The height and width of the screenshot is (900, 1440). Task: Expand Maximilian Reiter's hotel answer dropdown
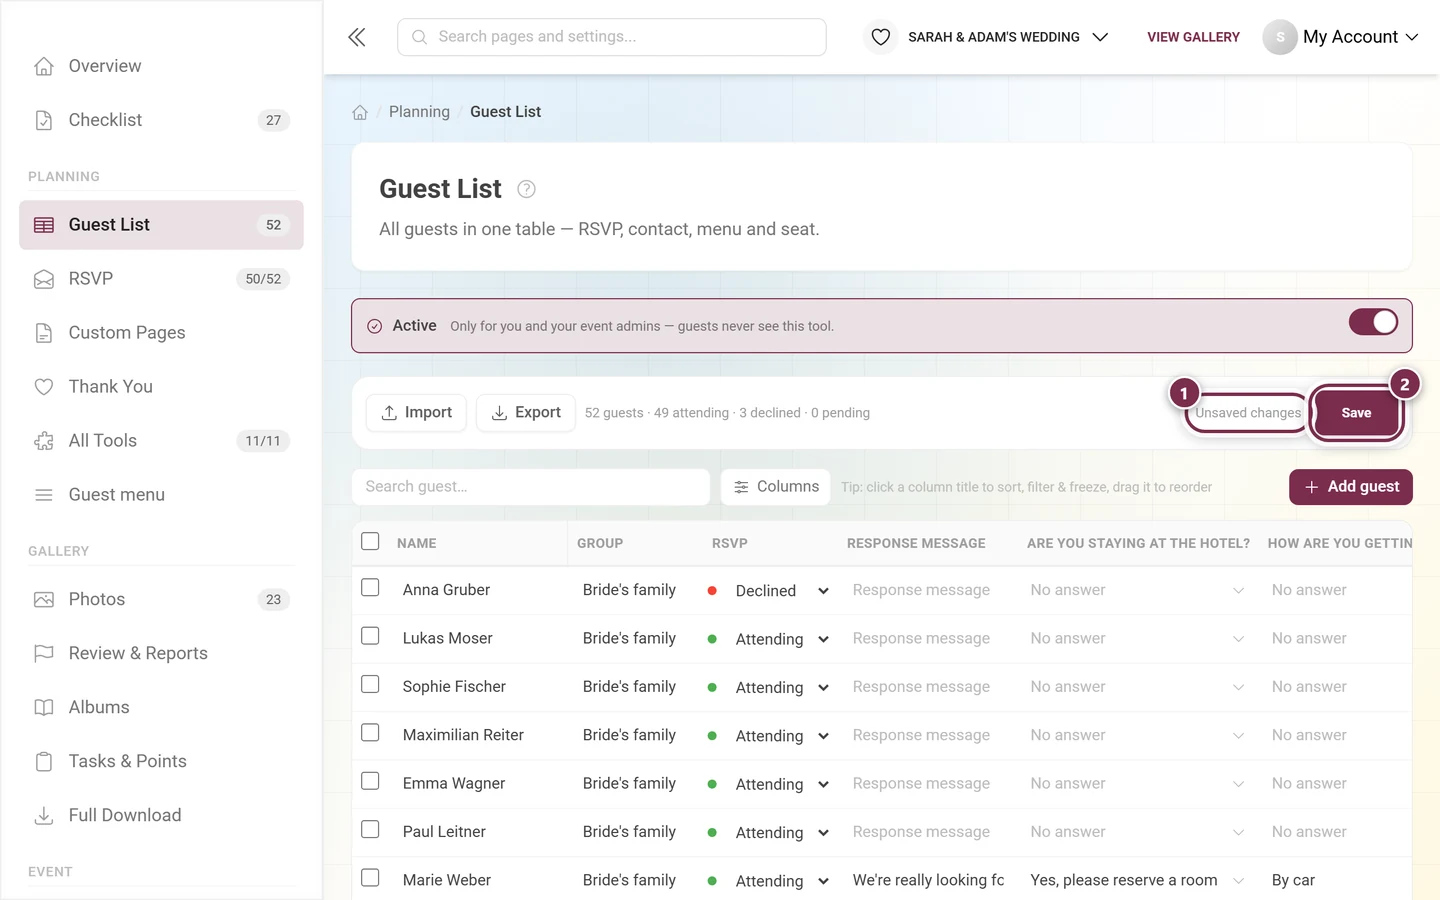[x=1138, y=735]
